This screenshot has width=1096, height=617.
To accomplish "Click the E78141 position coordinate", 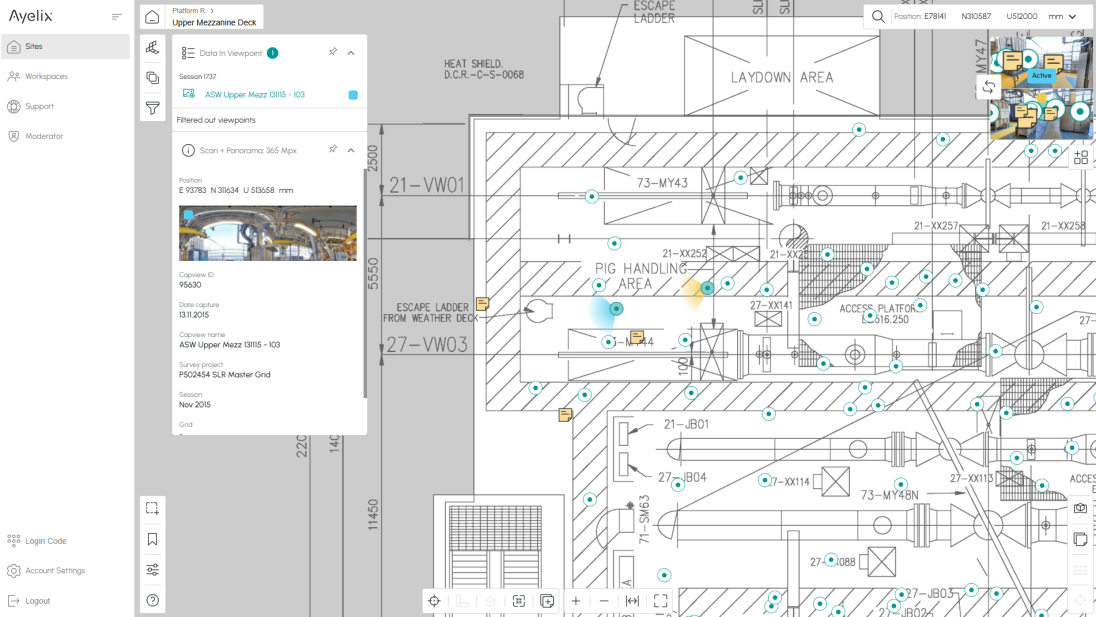I will (x=935, y=16).
